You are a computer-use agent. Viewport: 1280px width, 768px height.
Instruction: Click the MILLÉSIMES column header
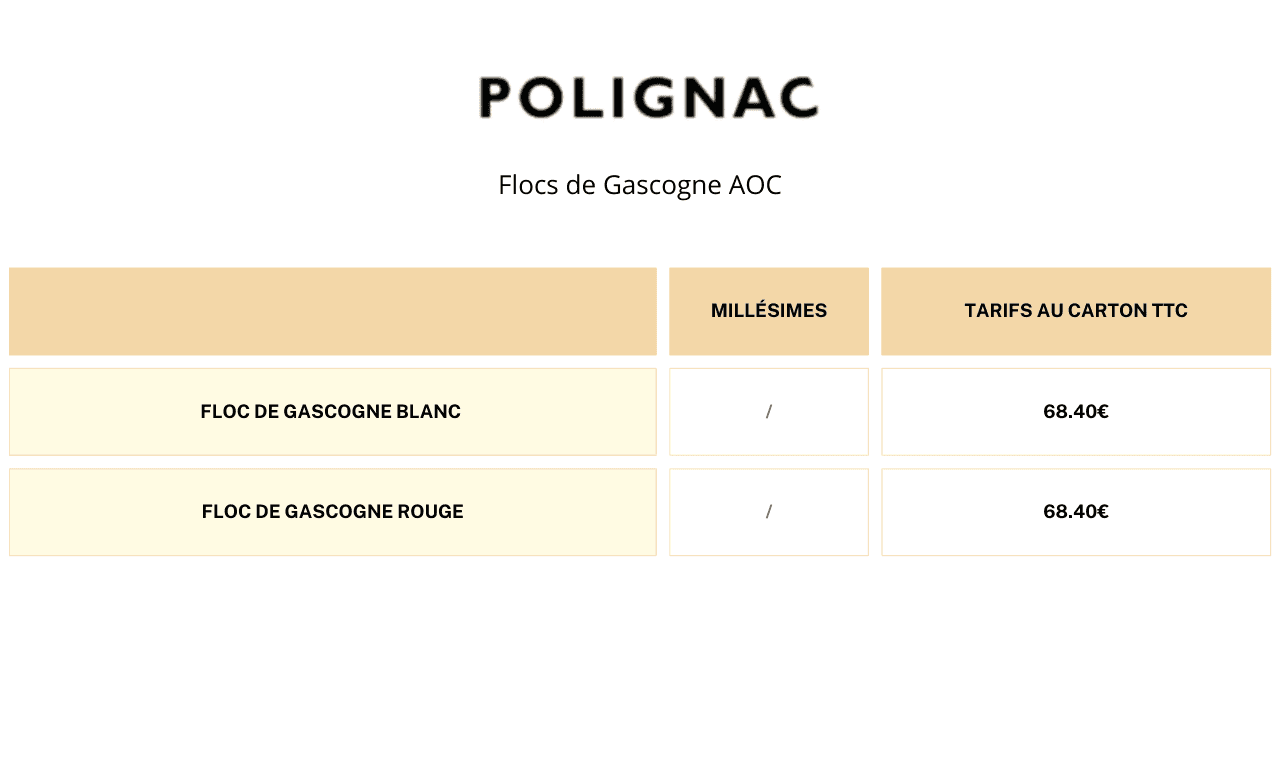(x=769, y=311)
